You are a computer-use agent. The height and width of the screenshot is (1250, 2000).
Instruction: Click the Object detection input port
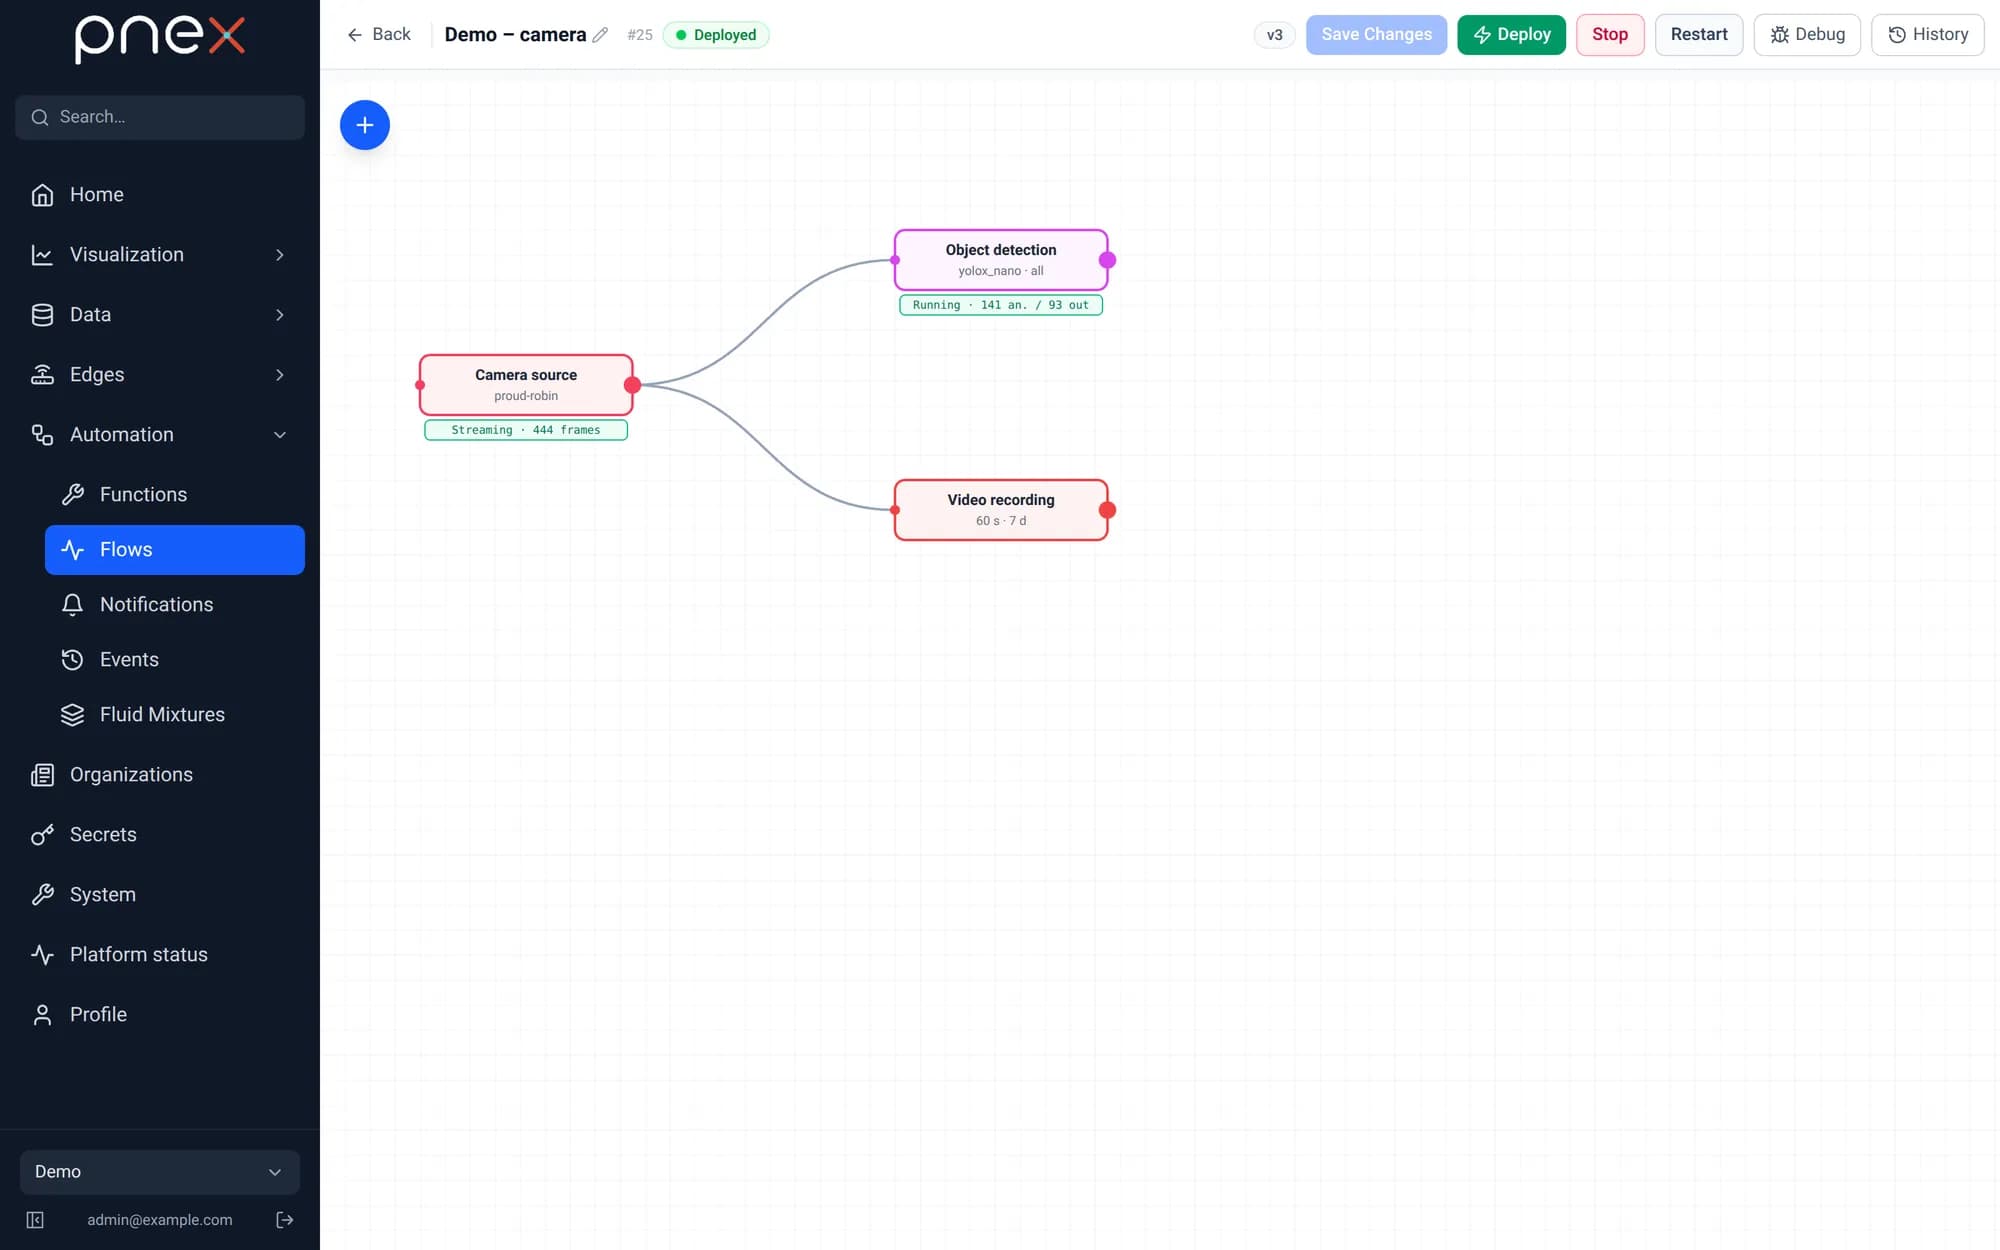[895, 260]
